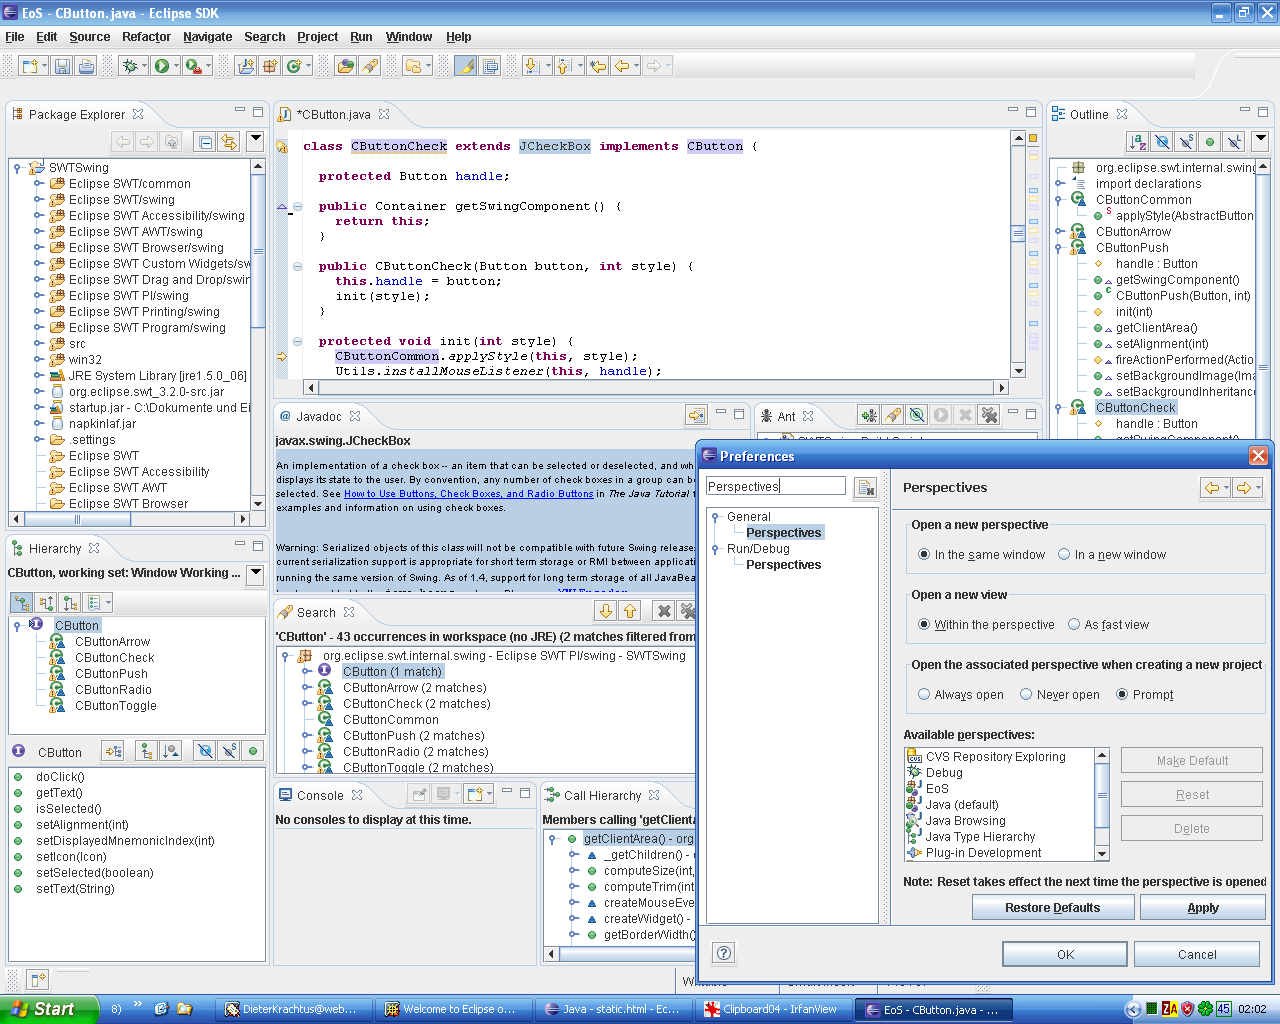Choose 'As fast view' radio

pyautogui.click(x=1108, y=625)
